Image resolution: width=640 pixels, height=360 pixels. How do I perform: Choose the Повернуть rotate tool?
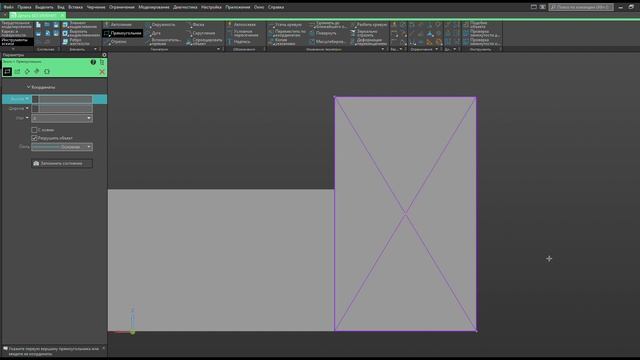click(323, 33)
